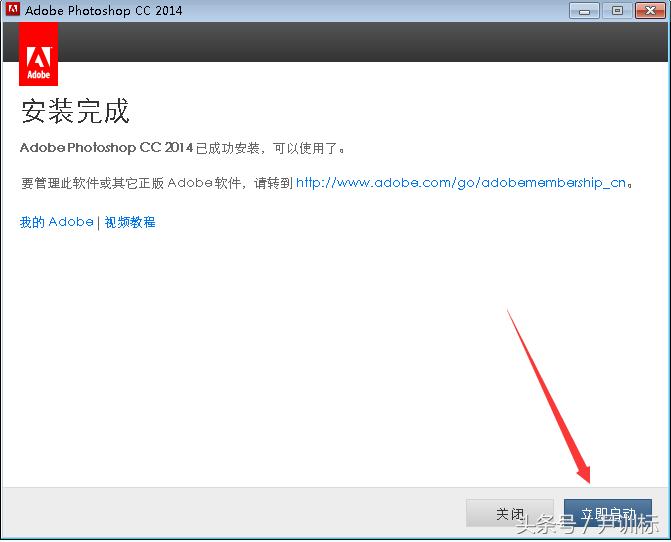Click the 关闭 button
The width and height of the screenshot is (671, 542).
[x=510, y=513]
